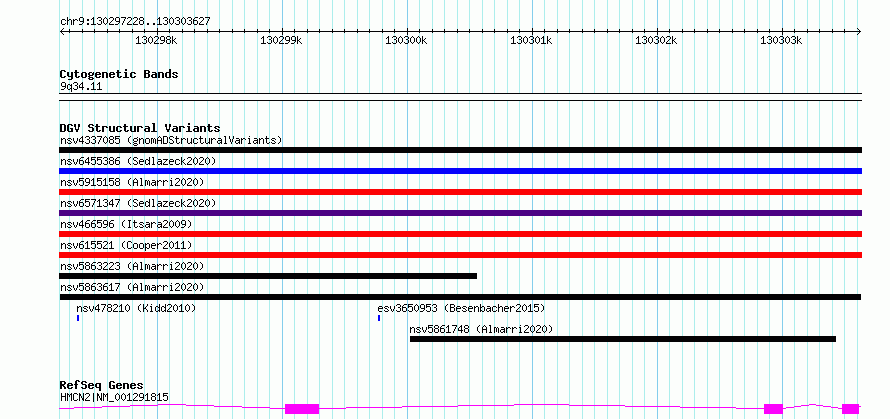This screenshot has width=890, height=419.
Task: Click the black bar of nsv5861748
Action: [x=623, y=339]
